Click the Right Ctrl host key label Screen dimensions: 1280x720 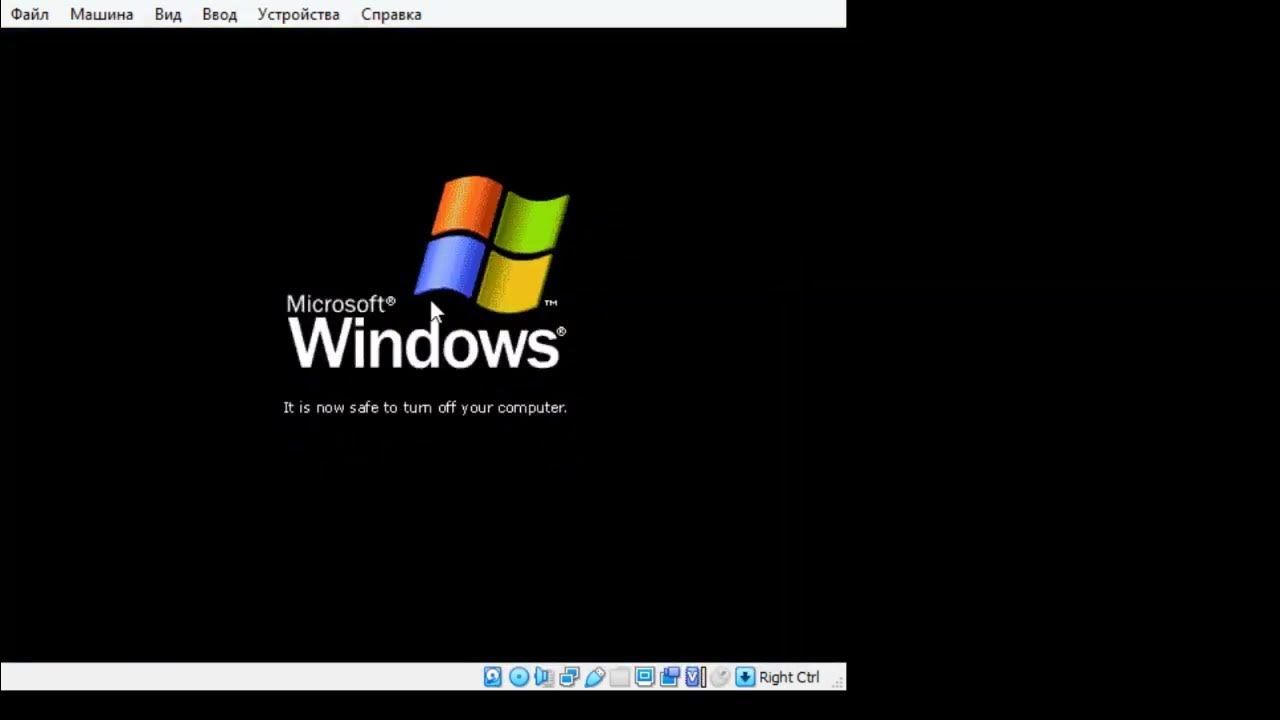click(x=789, y=677)
